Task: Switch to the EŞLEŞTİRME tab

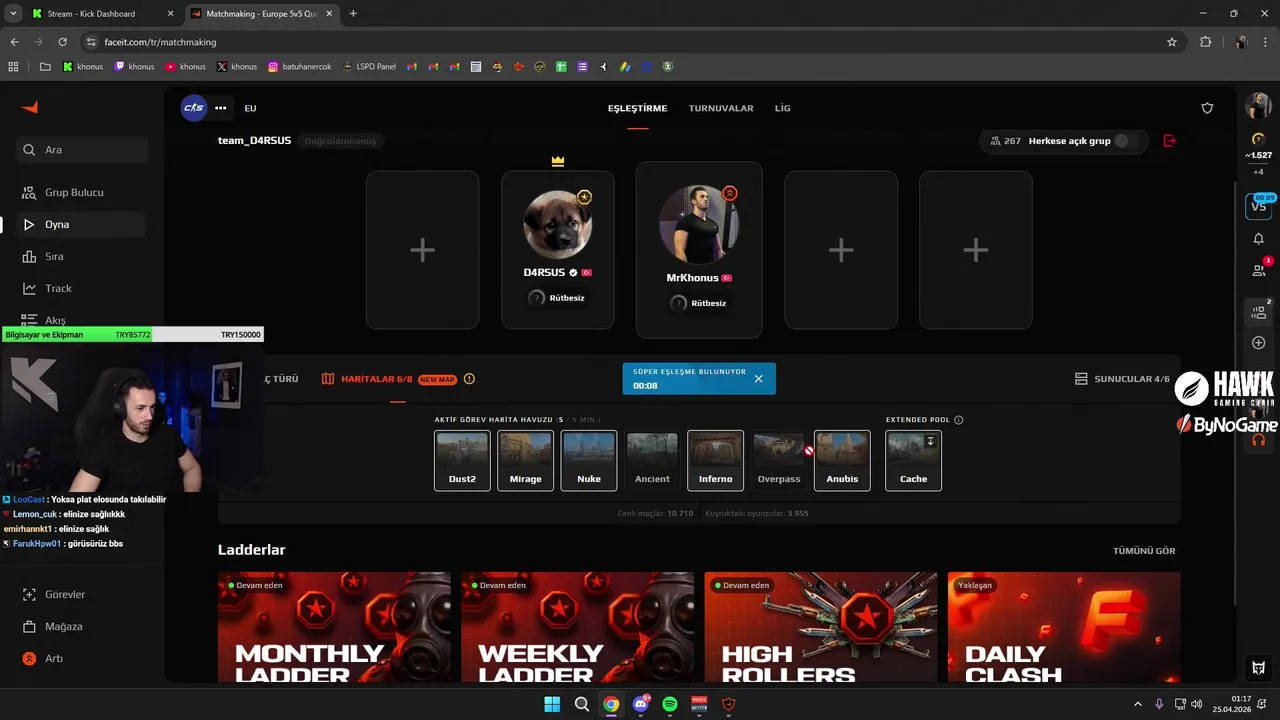Action: pyautogui.click(x=637, y=108)
